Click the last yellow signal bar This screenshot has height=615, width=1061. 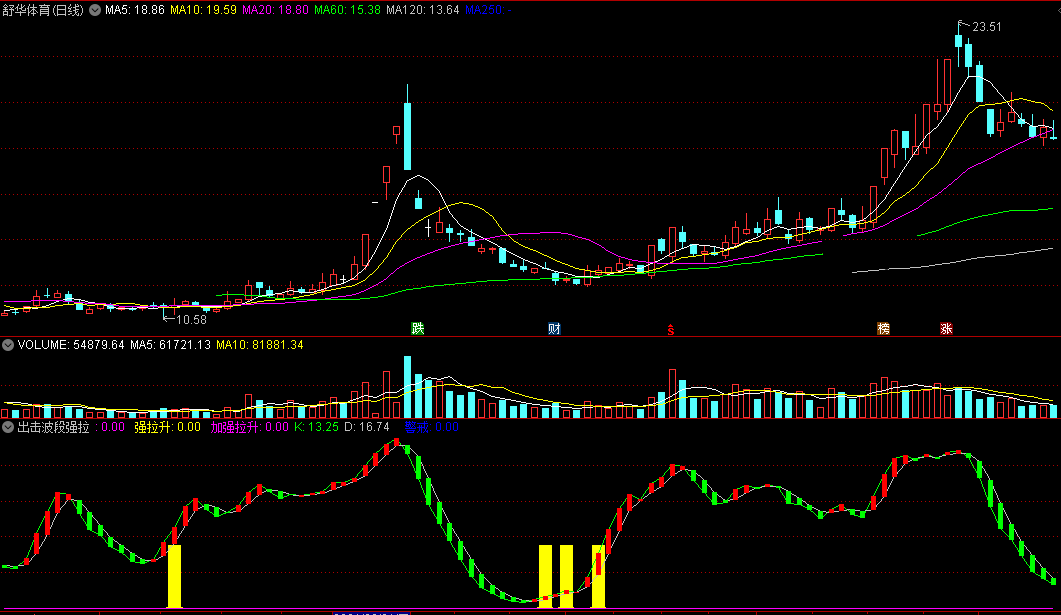(x=598, y=576)
